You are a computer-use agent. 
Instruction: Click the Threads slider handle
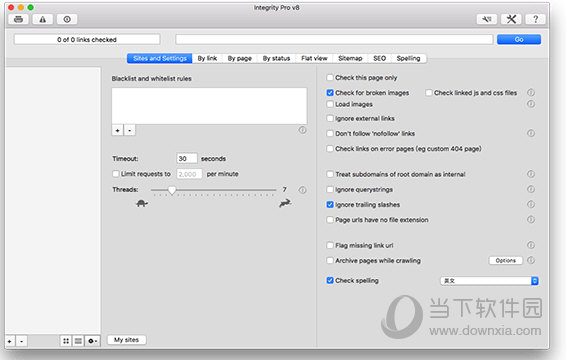172,190
